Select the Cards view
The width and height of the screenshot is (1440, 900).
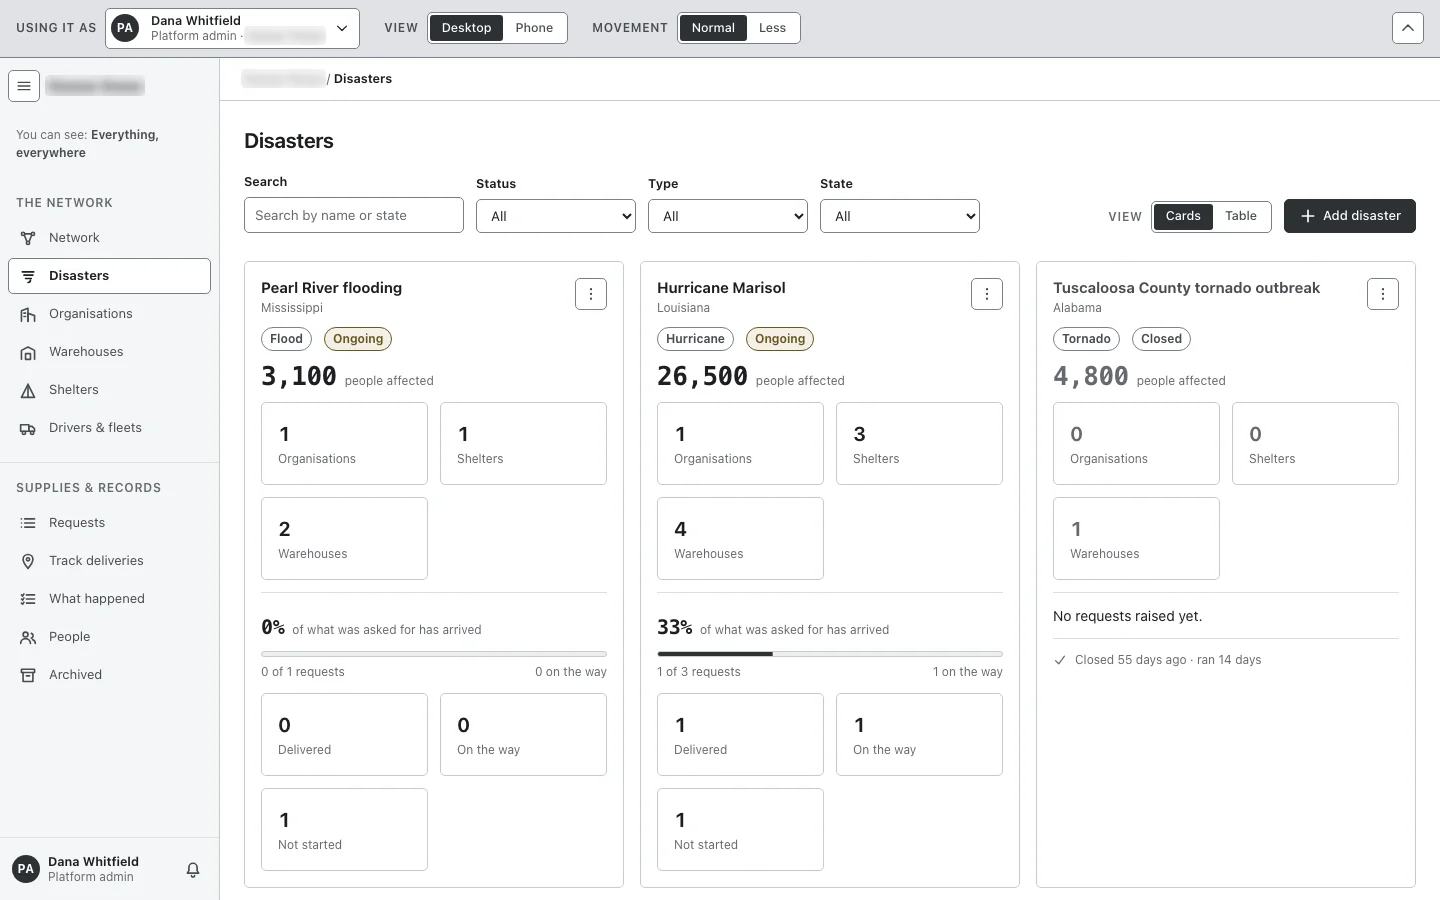[x=1183, y=216]
